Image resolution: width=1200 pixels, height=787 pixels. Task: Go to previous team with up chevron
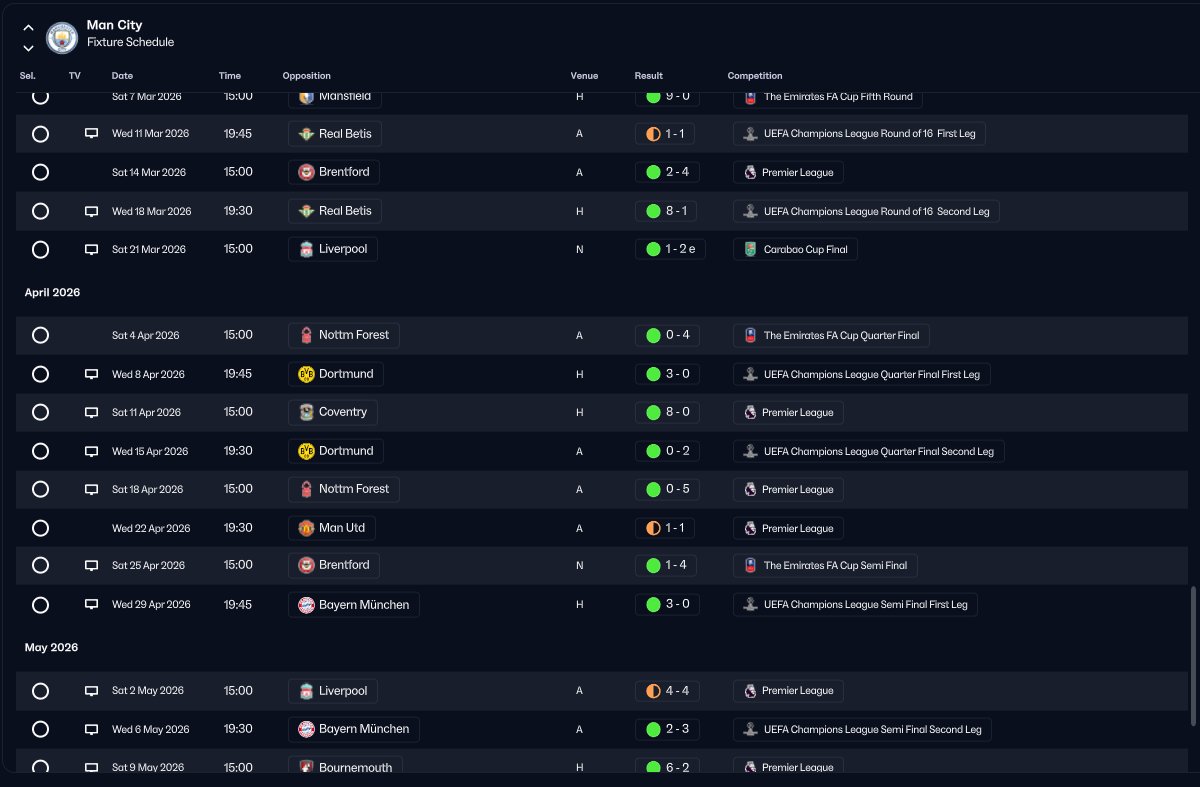click(28, 28)
